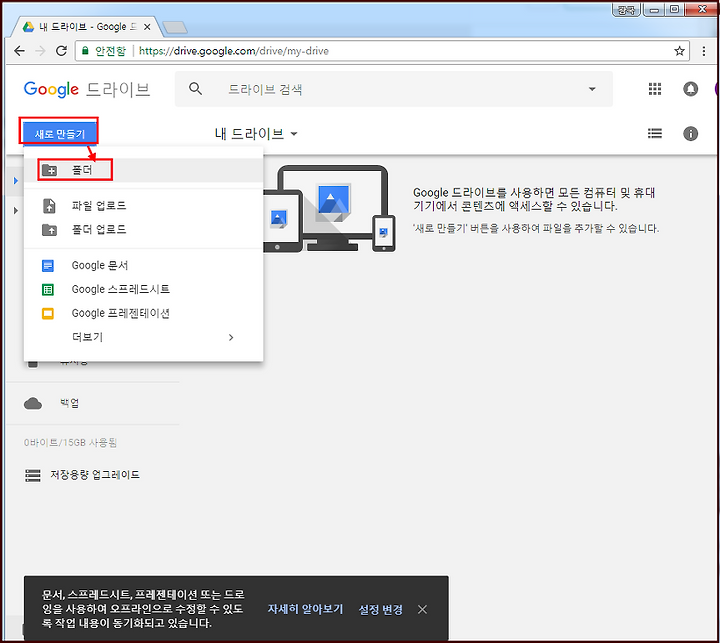Viewport: 720px width, 643px height.
Task: Click 설정 변경 in the notification
Action: click(x=380, y=609)
